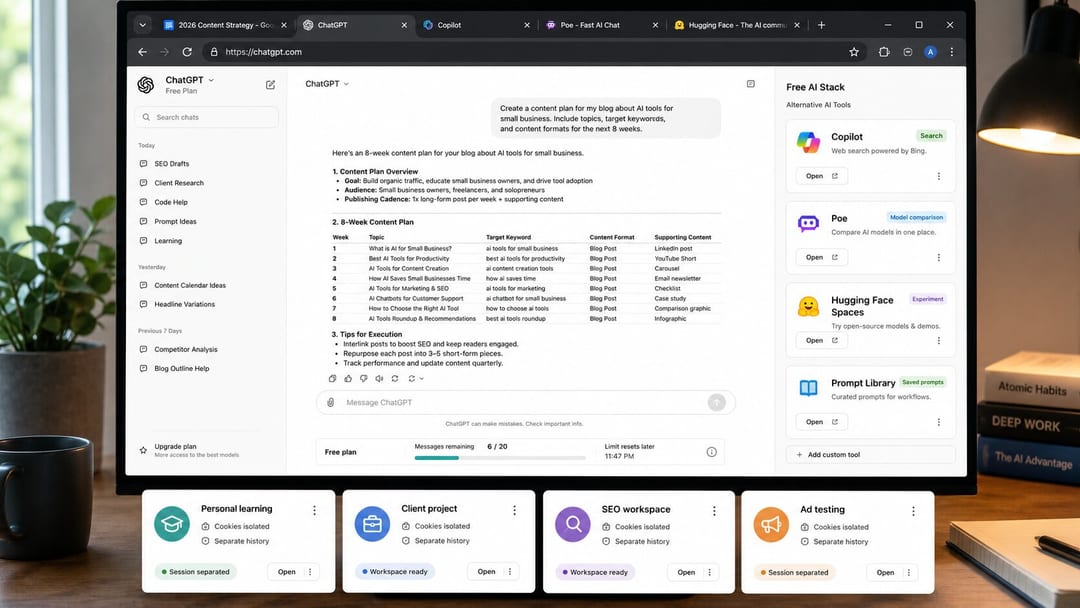Click the Message ChatGPT input box
Viewport: 1080px width, 608px height.
coord(526,402)
